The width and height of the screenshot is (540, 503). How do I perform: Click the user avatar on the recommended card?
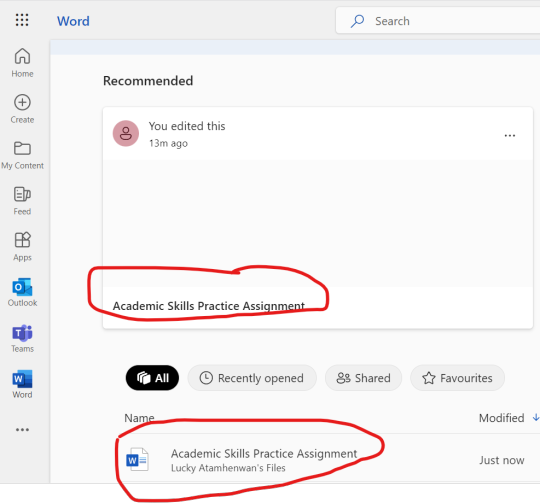(x=126, y=133)
